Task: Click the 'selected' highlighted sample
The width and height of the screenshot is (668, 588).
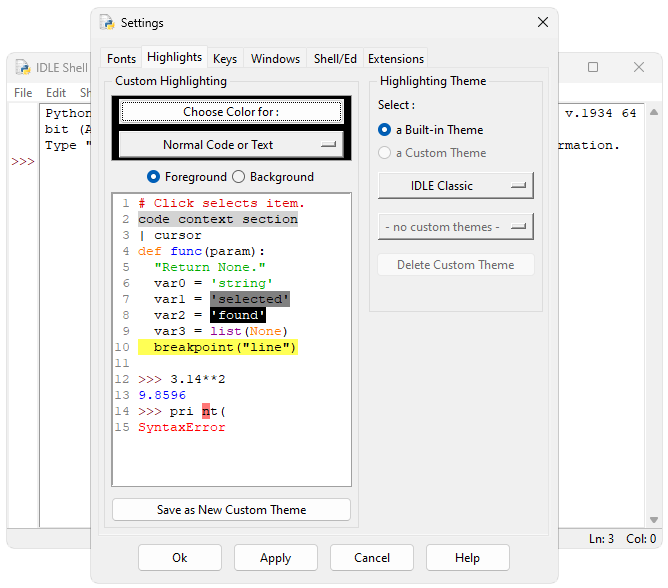Action: pos(250,299)
